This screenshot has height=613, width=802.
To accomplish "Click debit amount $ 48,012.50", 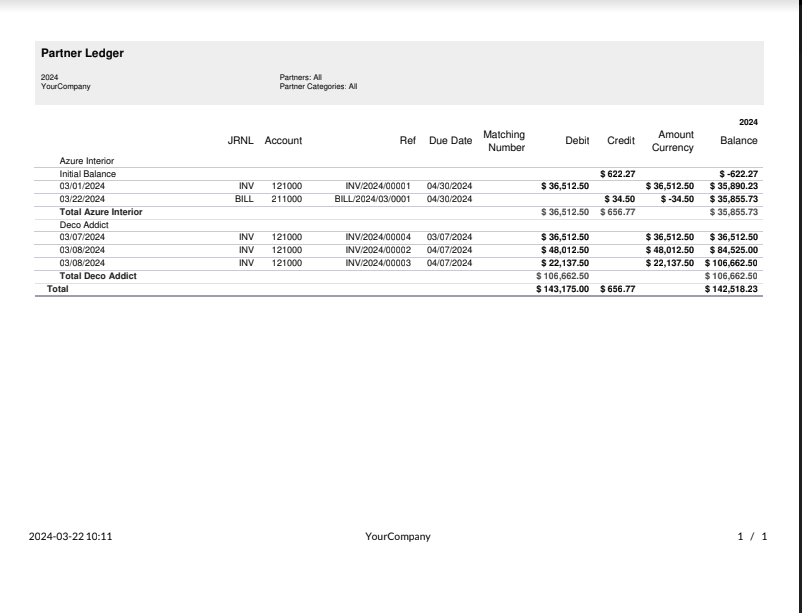I will click(x=565, y=250).
